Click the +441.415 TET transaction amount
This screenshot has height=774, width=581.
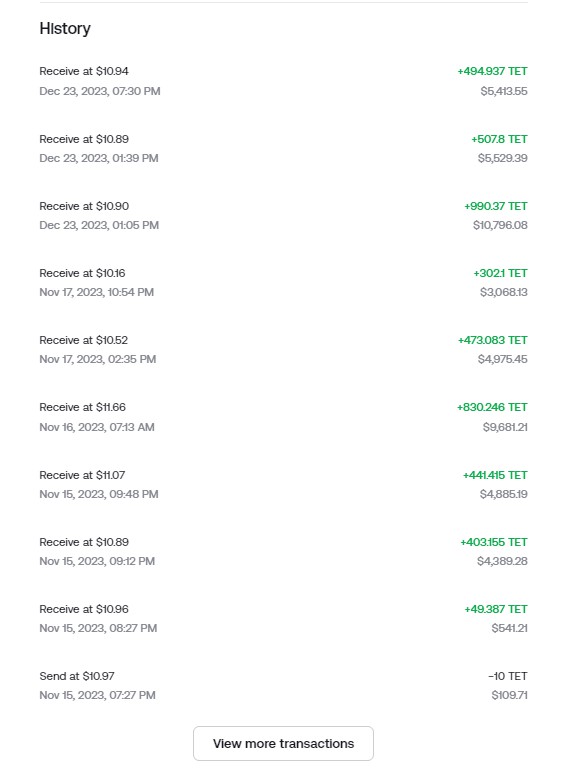tap(495, 475)
